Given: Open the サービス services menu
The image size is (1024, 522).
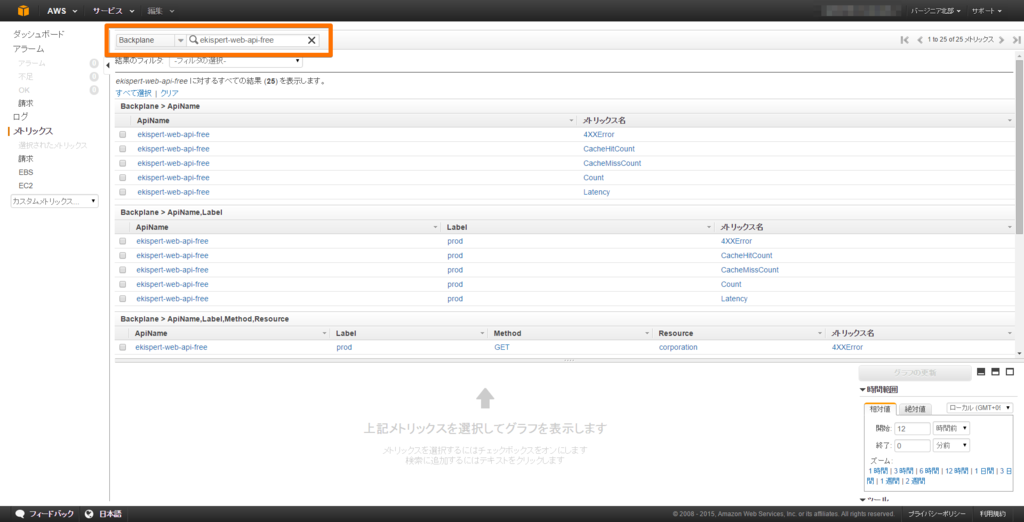Looking at the screenshot, I should coord(114,11).
